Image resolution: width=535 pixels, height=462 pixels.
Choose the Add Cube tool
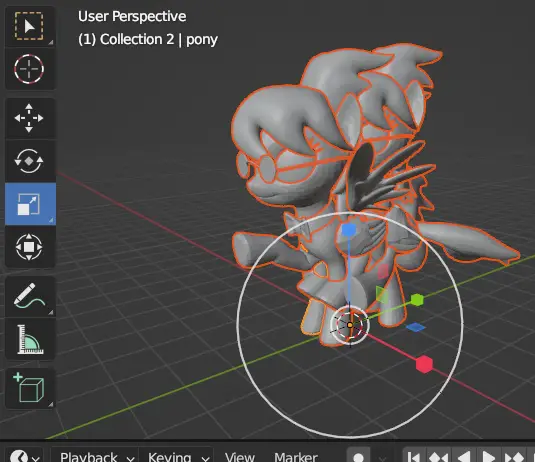coord(30,388)
